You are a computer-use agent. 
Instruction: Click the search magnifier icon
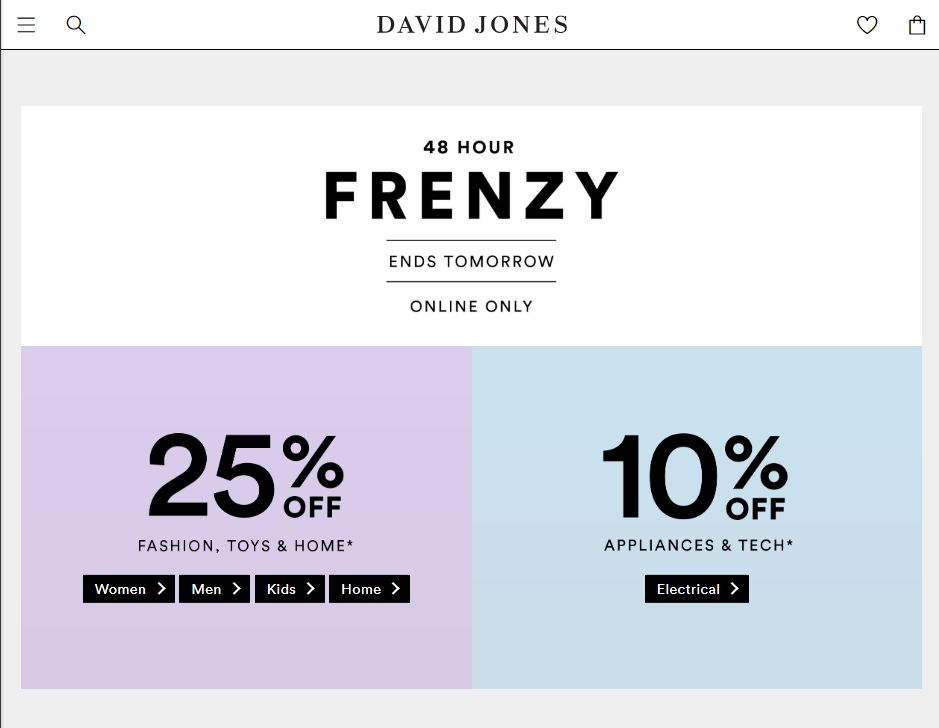coord(76,25)
